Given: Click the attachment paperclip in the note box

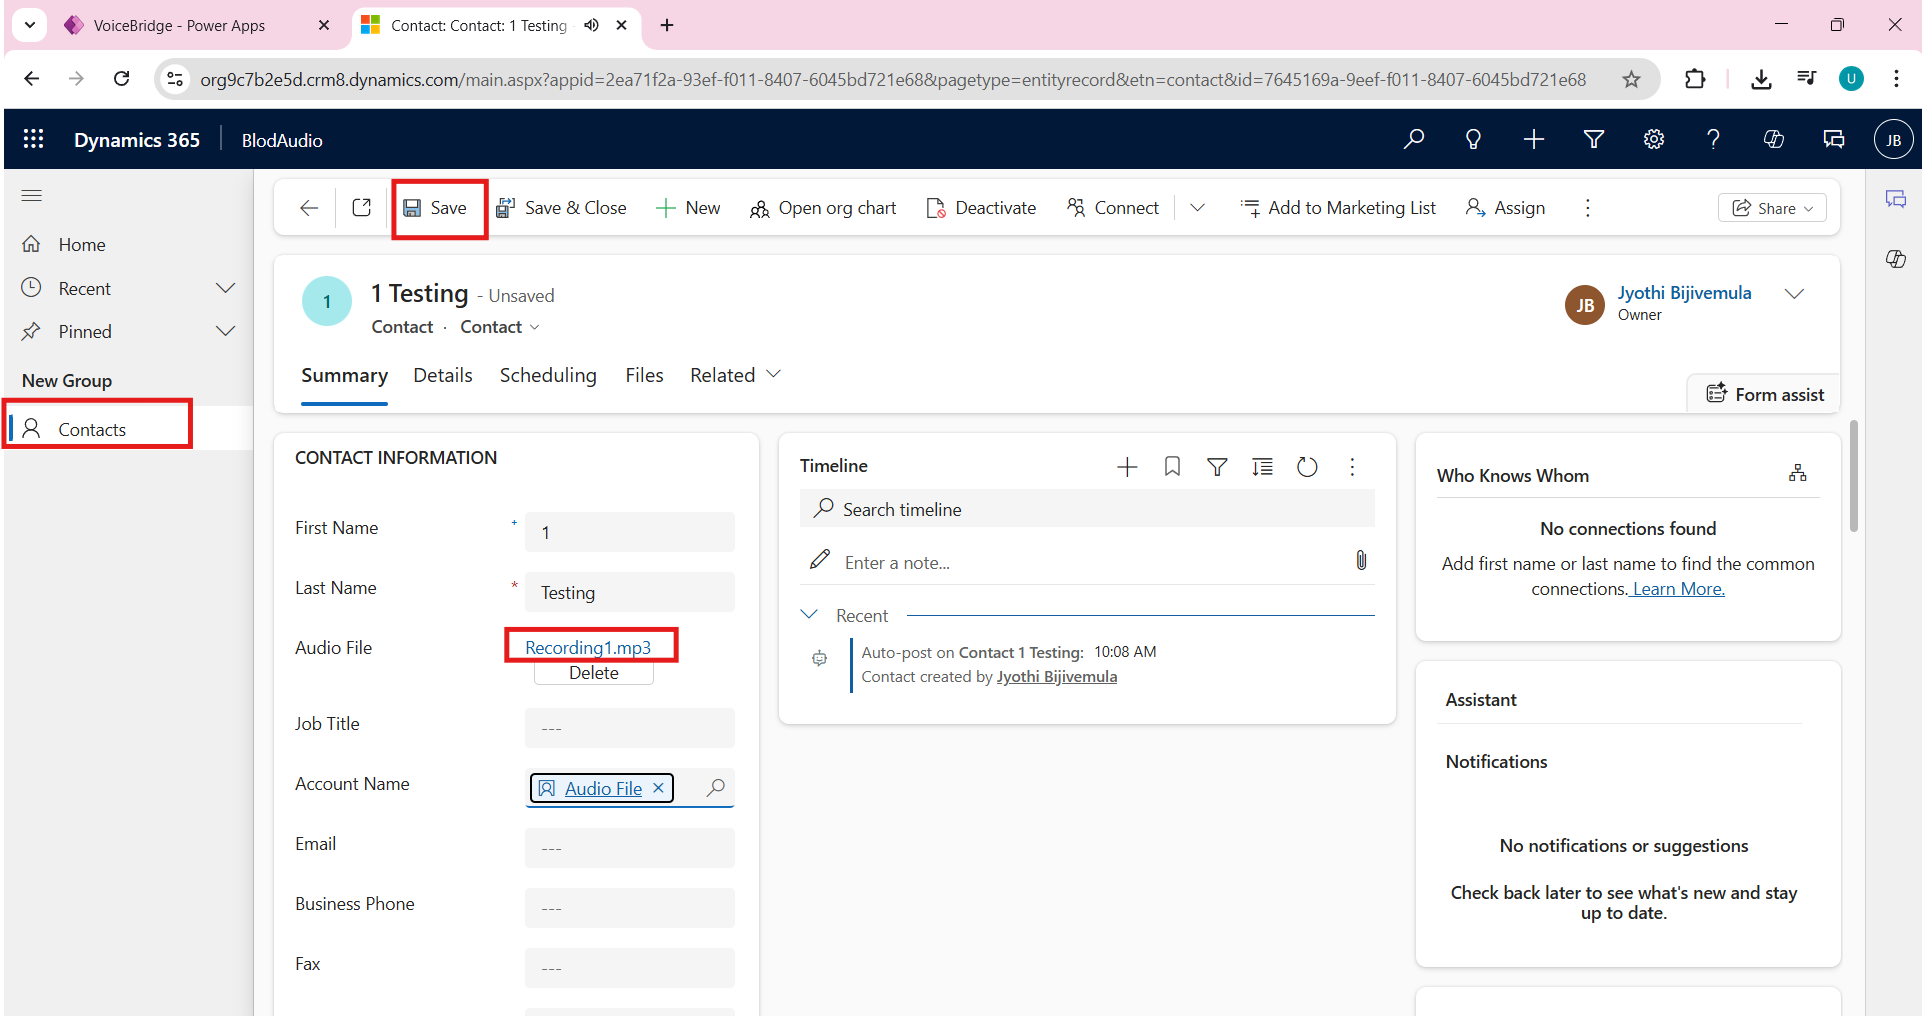Looking at the screenshot, I should pyautogui.click(x=1360, y=561).
